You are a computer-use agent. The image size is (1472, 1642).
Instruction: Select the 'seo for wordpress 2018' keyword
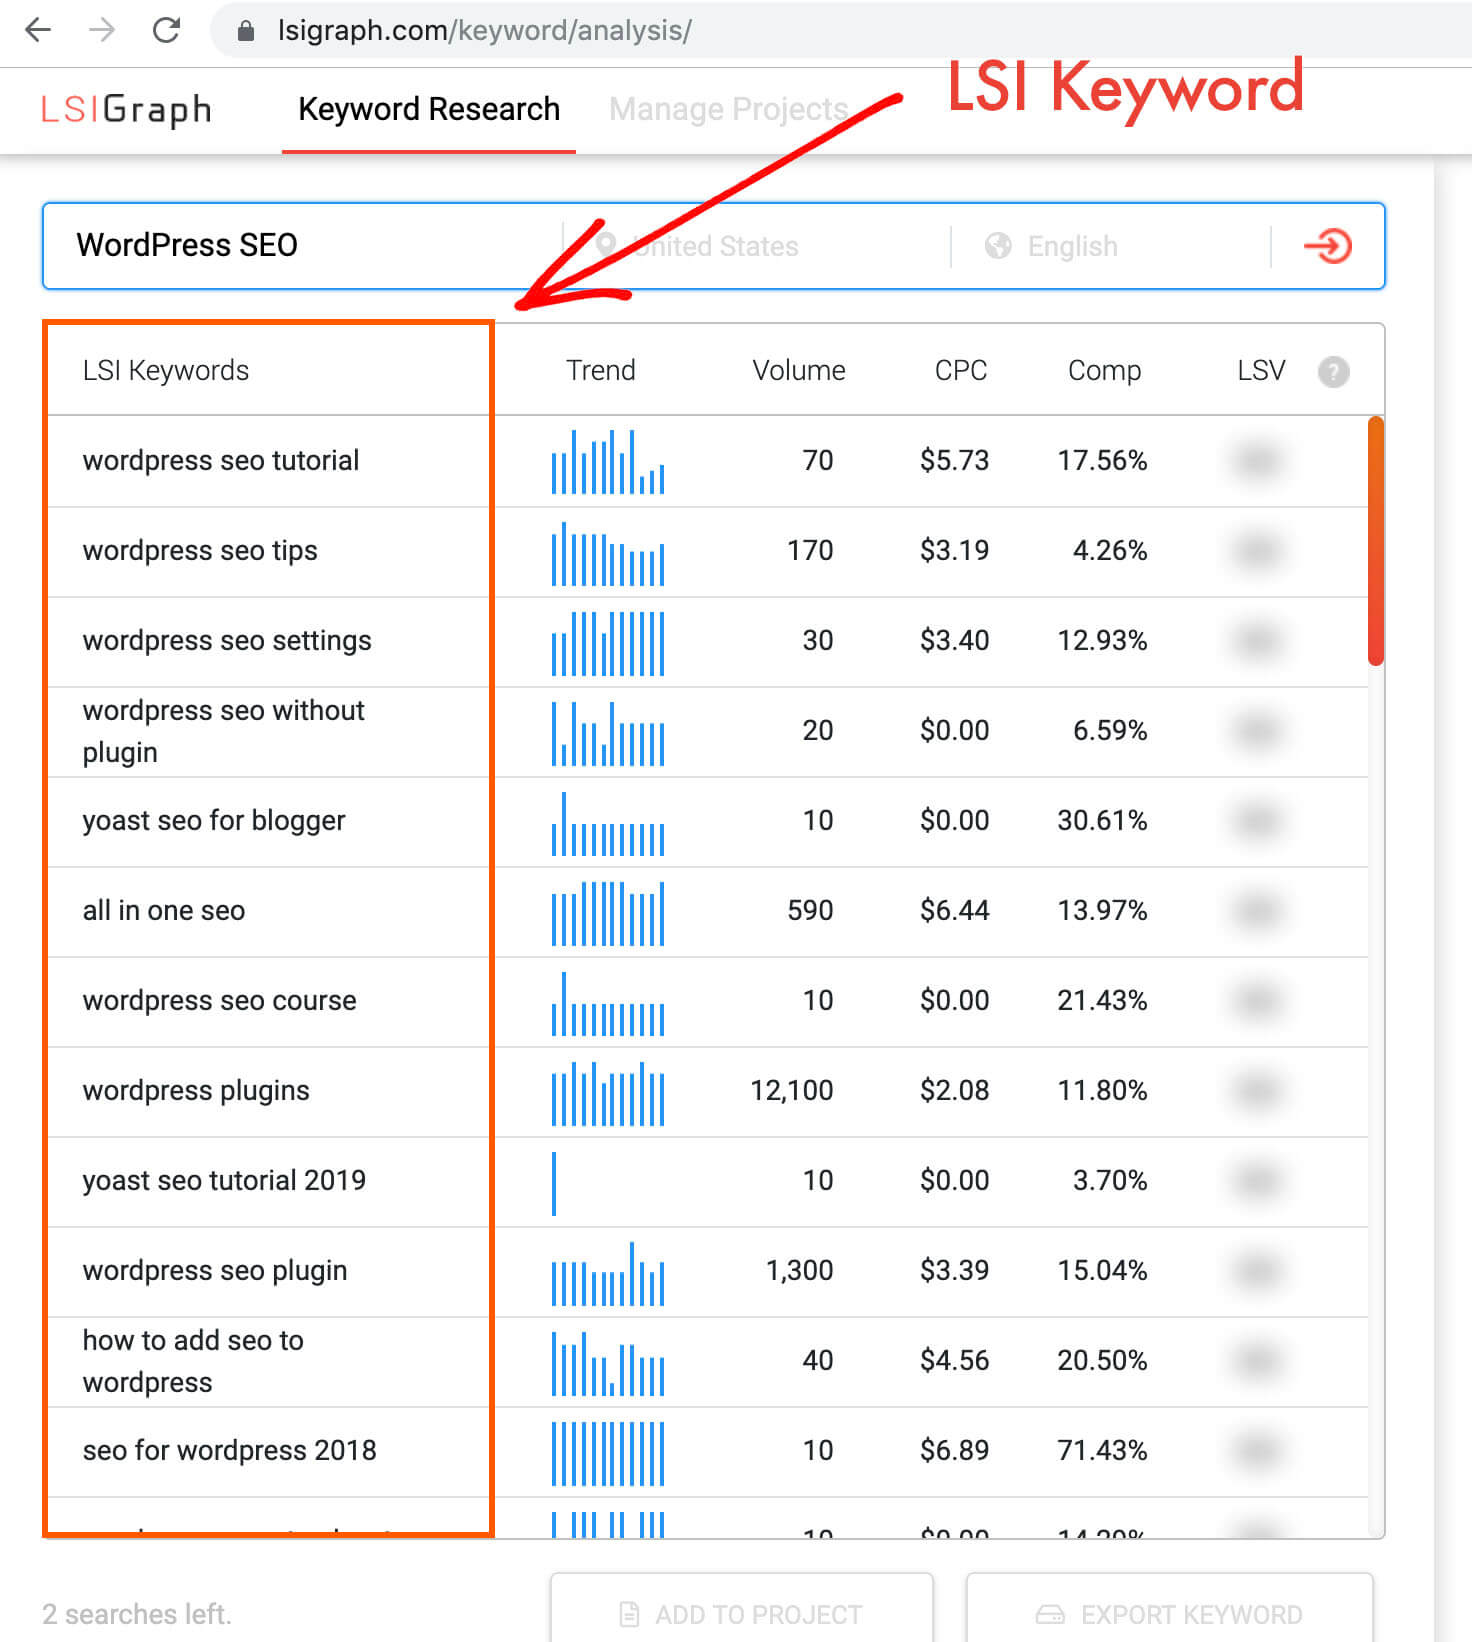tap(229, 1450)
